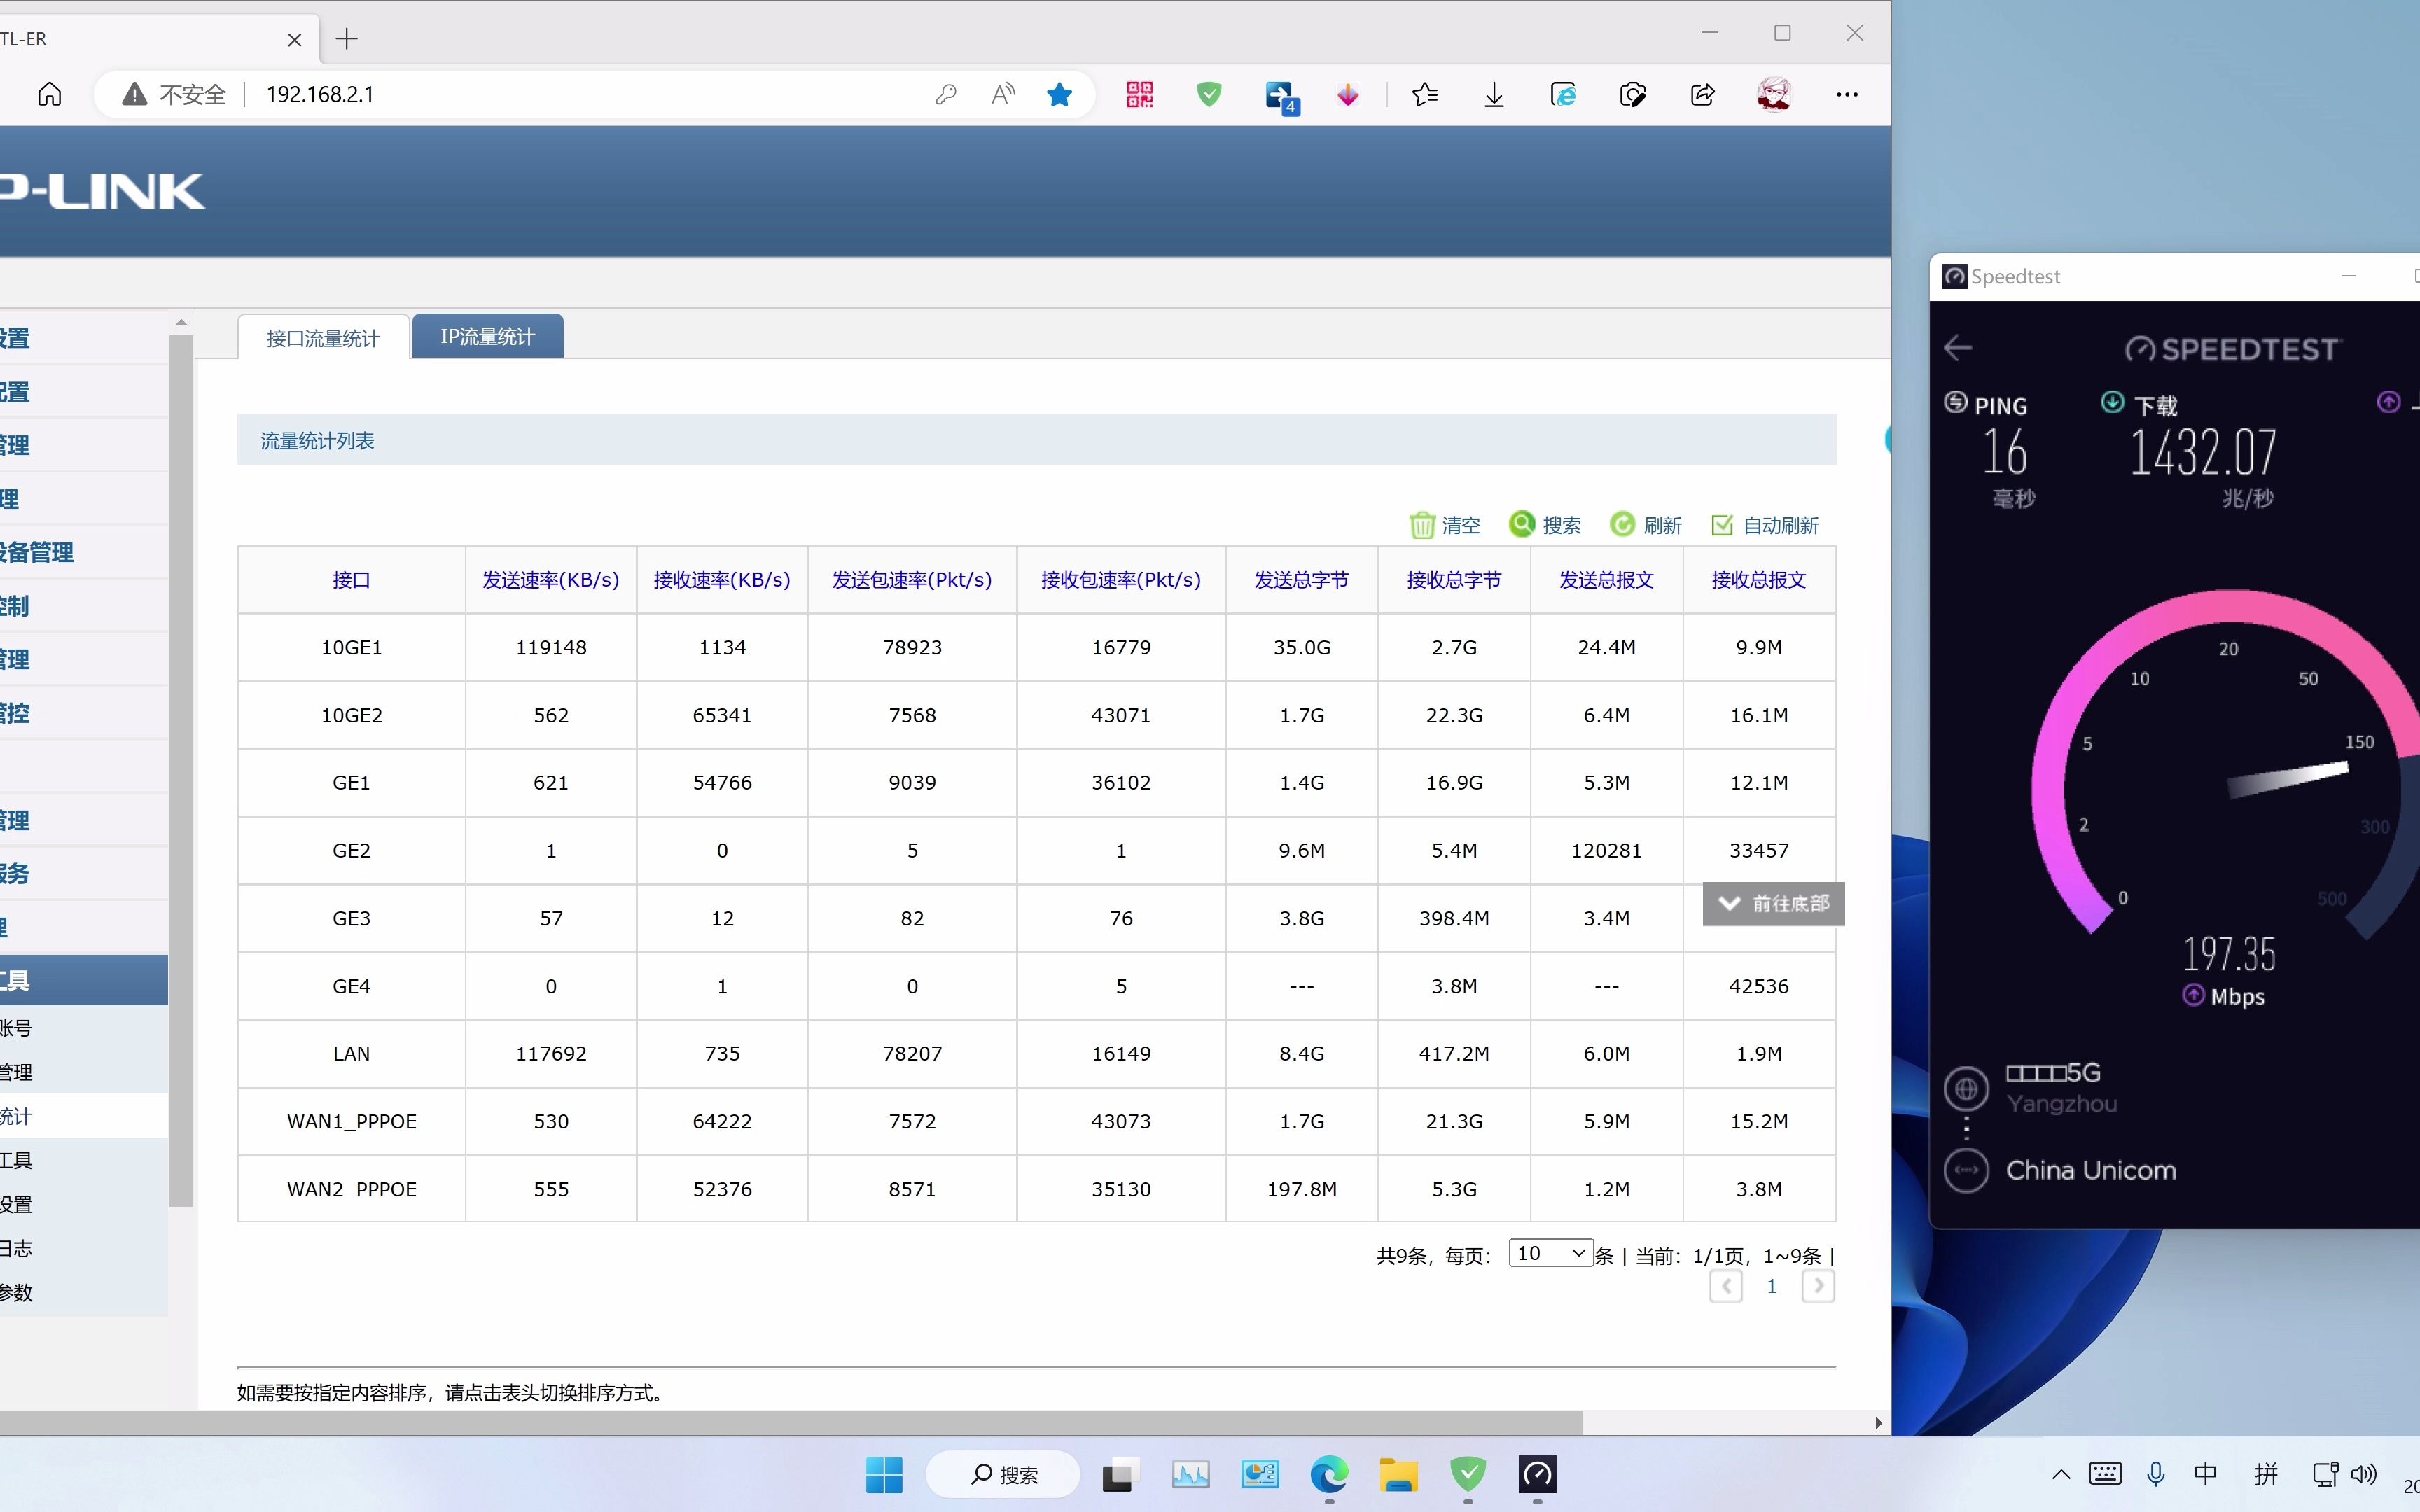Open the browser settings and more menu

pos(1847,94)
